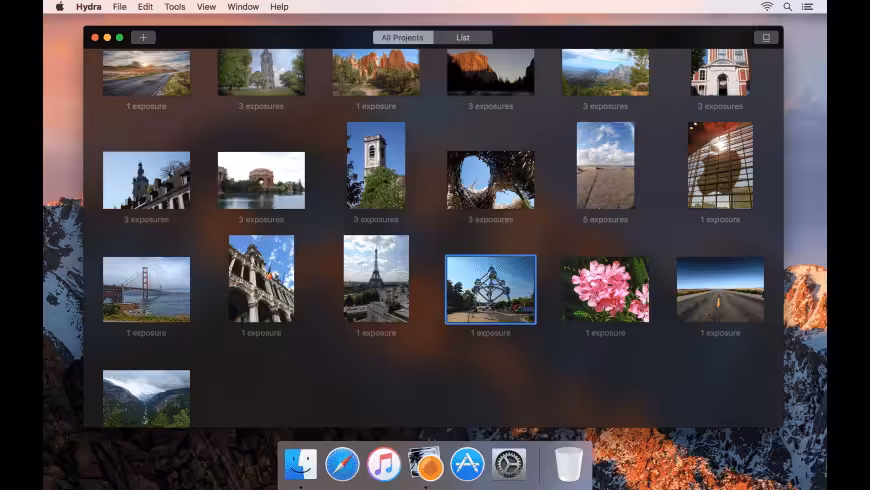This screenshot has height=490, width=870.
Task: Select the cloudy mountain valley thumbnail
Action: [146, 398]
